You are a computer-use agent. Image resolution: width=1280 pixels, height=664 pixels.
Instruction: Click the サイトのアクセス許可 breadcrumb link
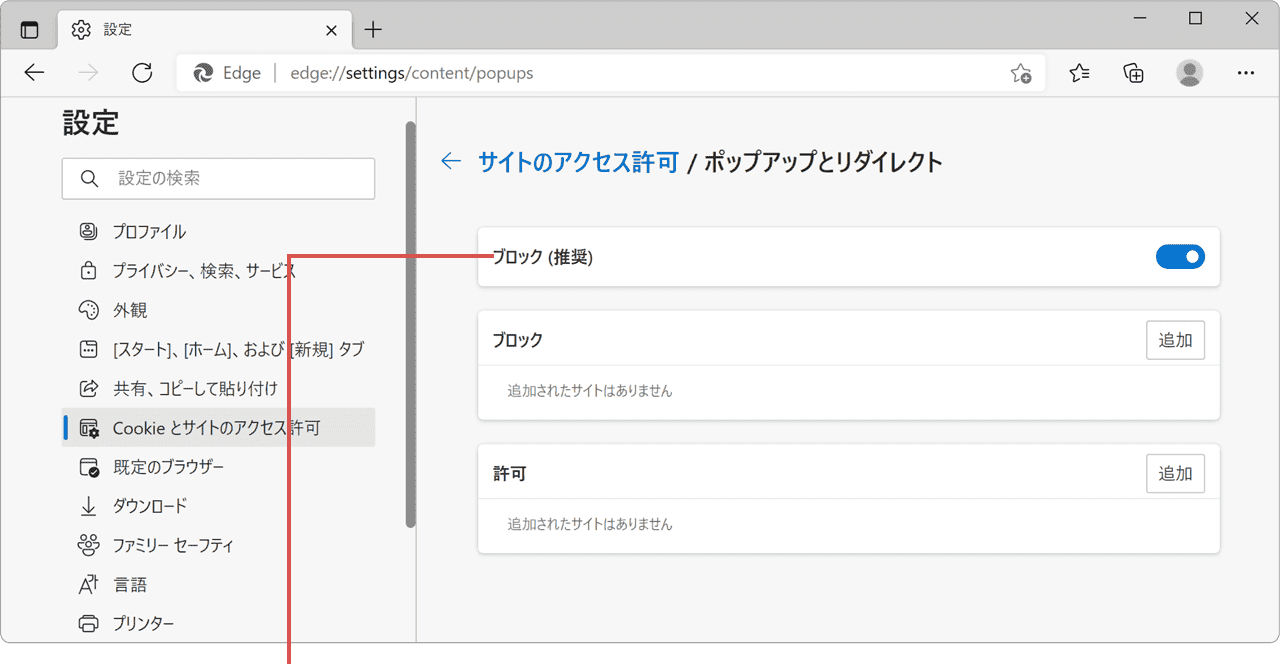coord(578,162)
